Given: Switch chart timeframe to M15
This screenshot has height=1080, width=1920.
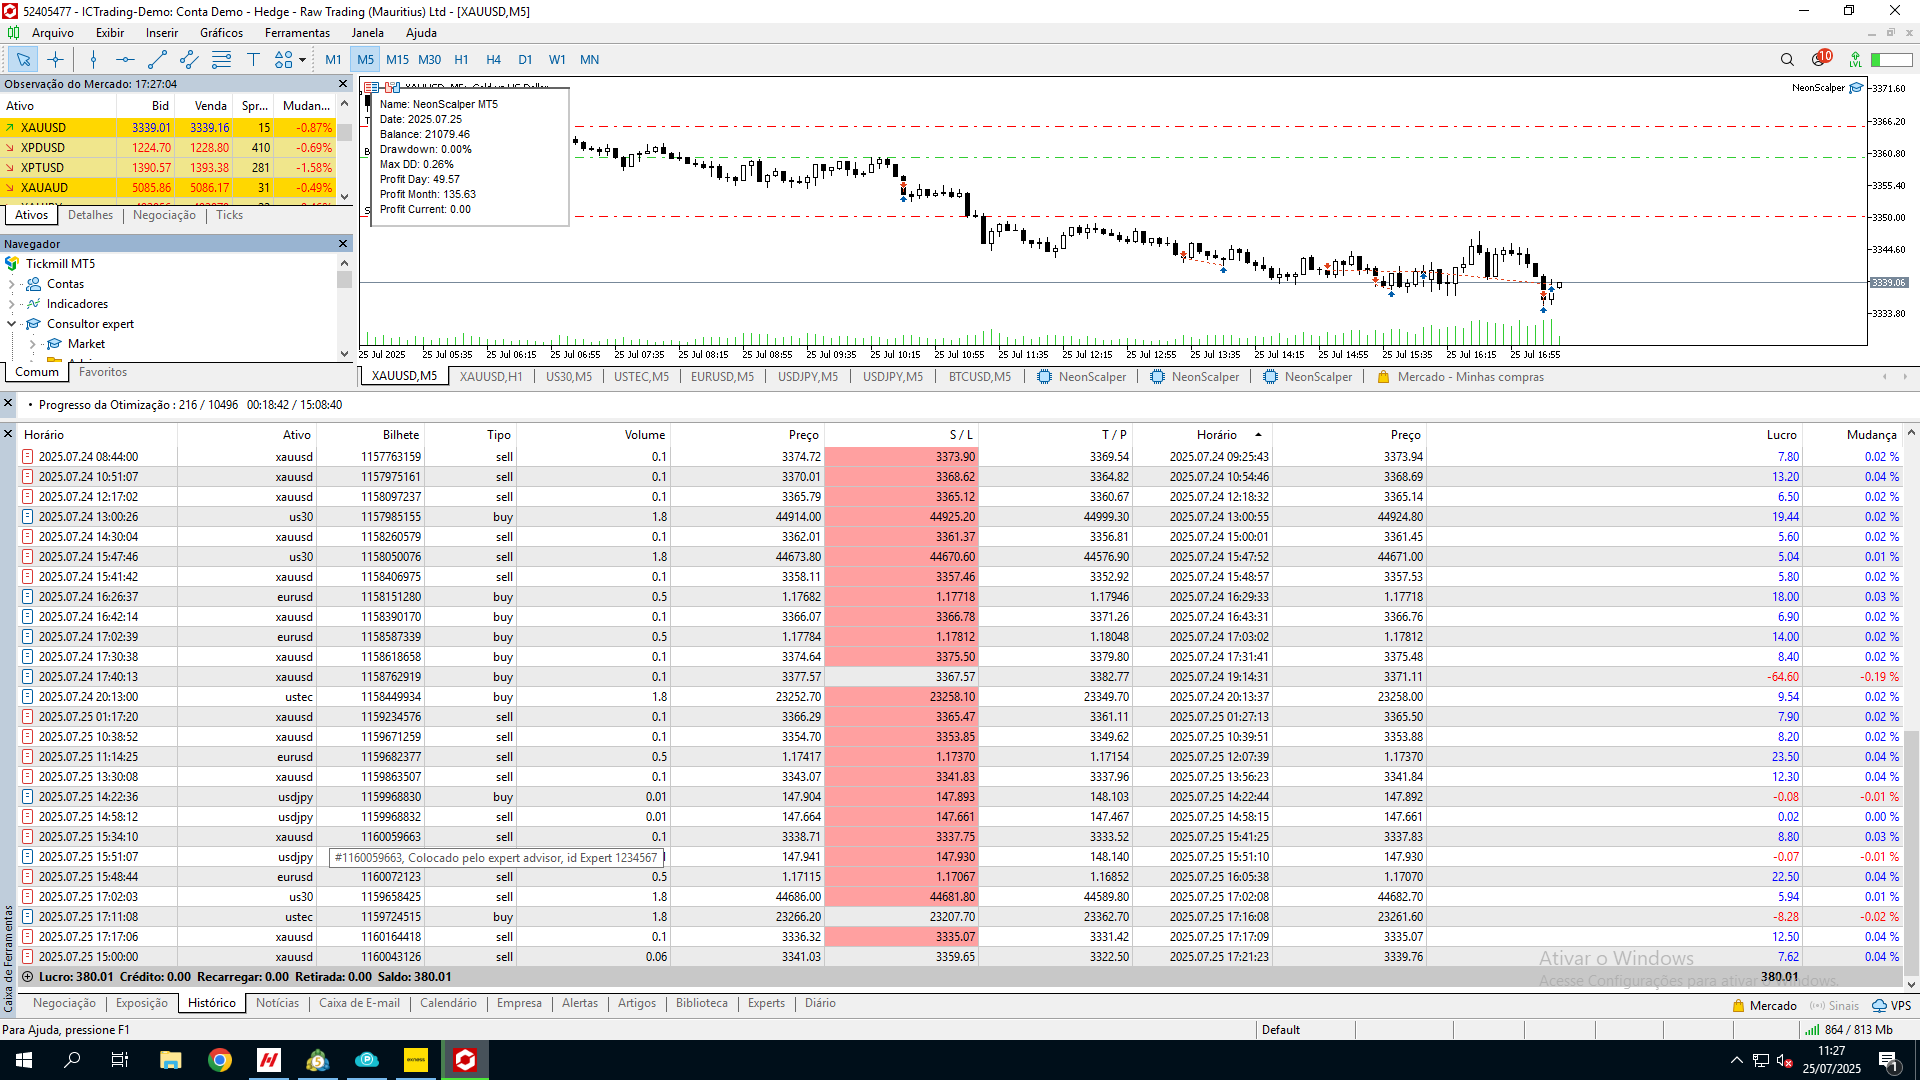Looking at the screenshot, I should coord(397,60).
